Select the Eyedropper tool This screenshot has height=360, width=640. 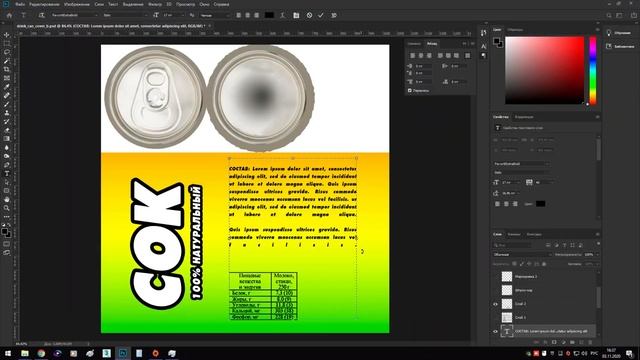click(7, 87)
